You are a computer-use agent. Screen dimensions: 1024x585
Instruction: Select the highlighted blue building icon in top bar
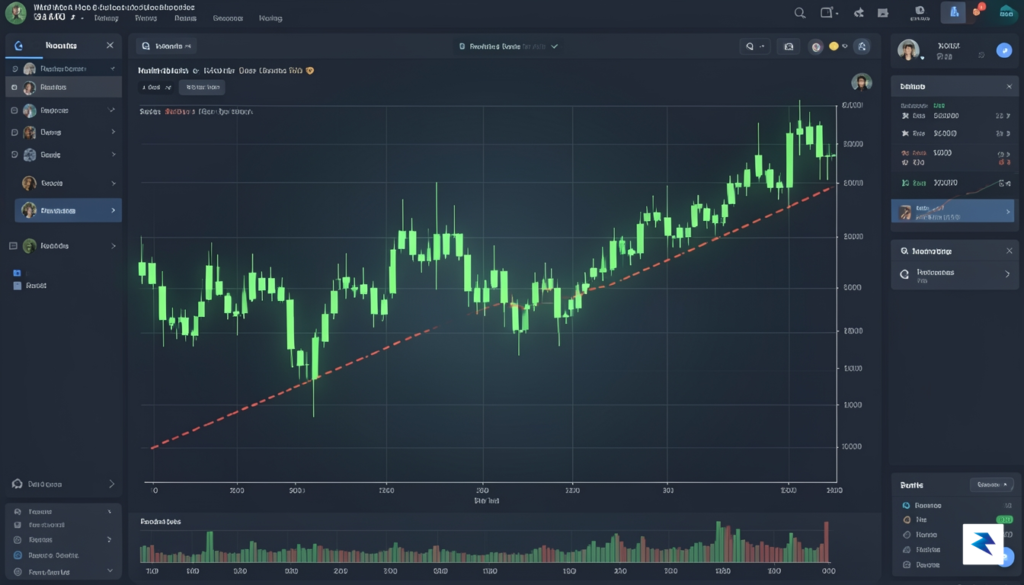[953, 12]
